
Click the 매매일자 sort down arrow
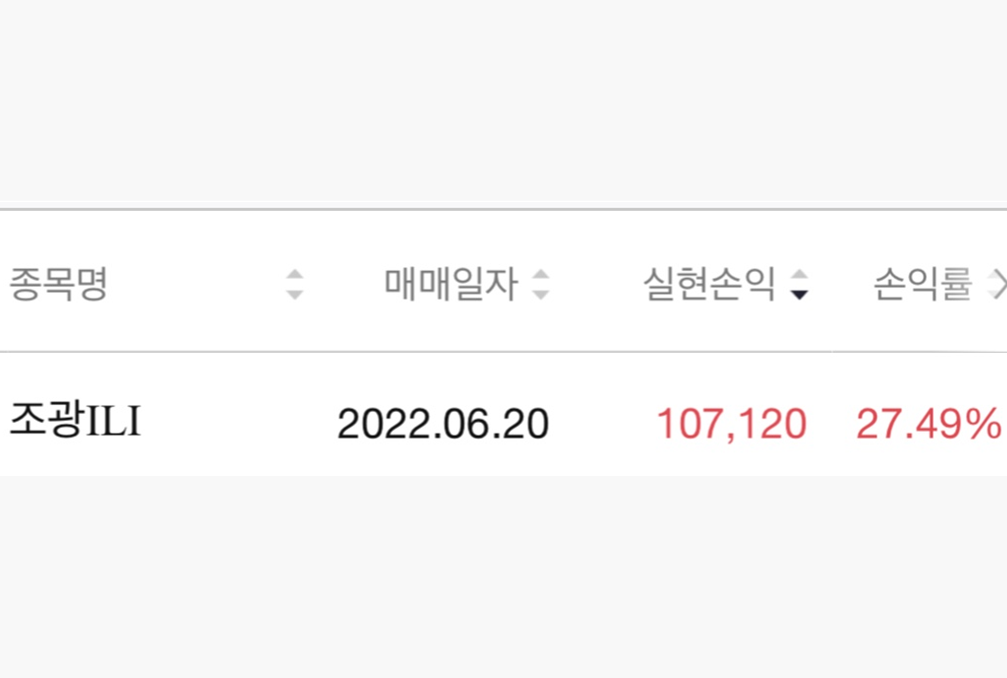540,295
